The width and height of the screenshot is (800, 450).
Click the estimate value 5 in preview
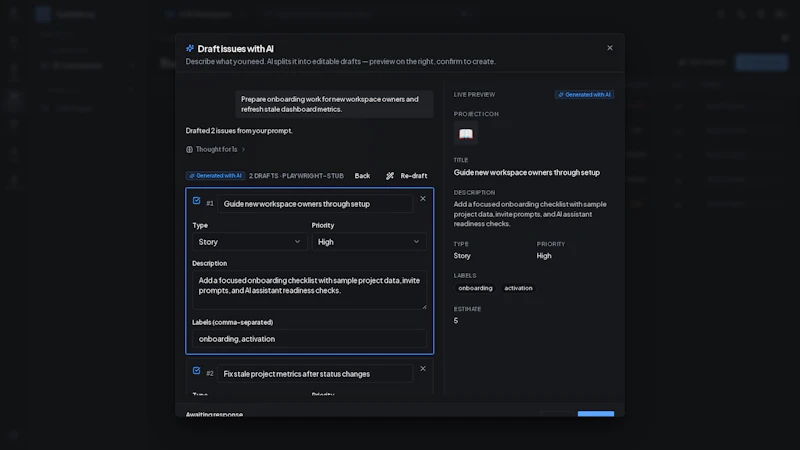pyautogui.click(x=456, y=320)
